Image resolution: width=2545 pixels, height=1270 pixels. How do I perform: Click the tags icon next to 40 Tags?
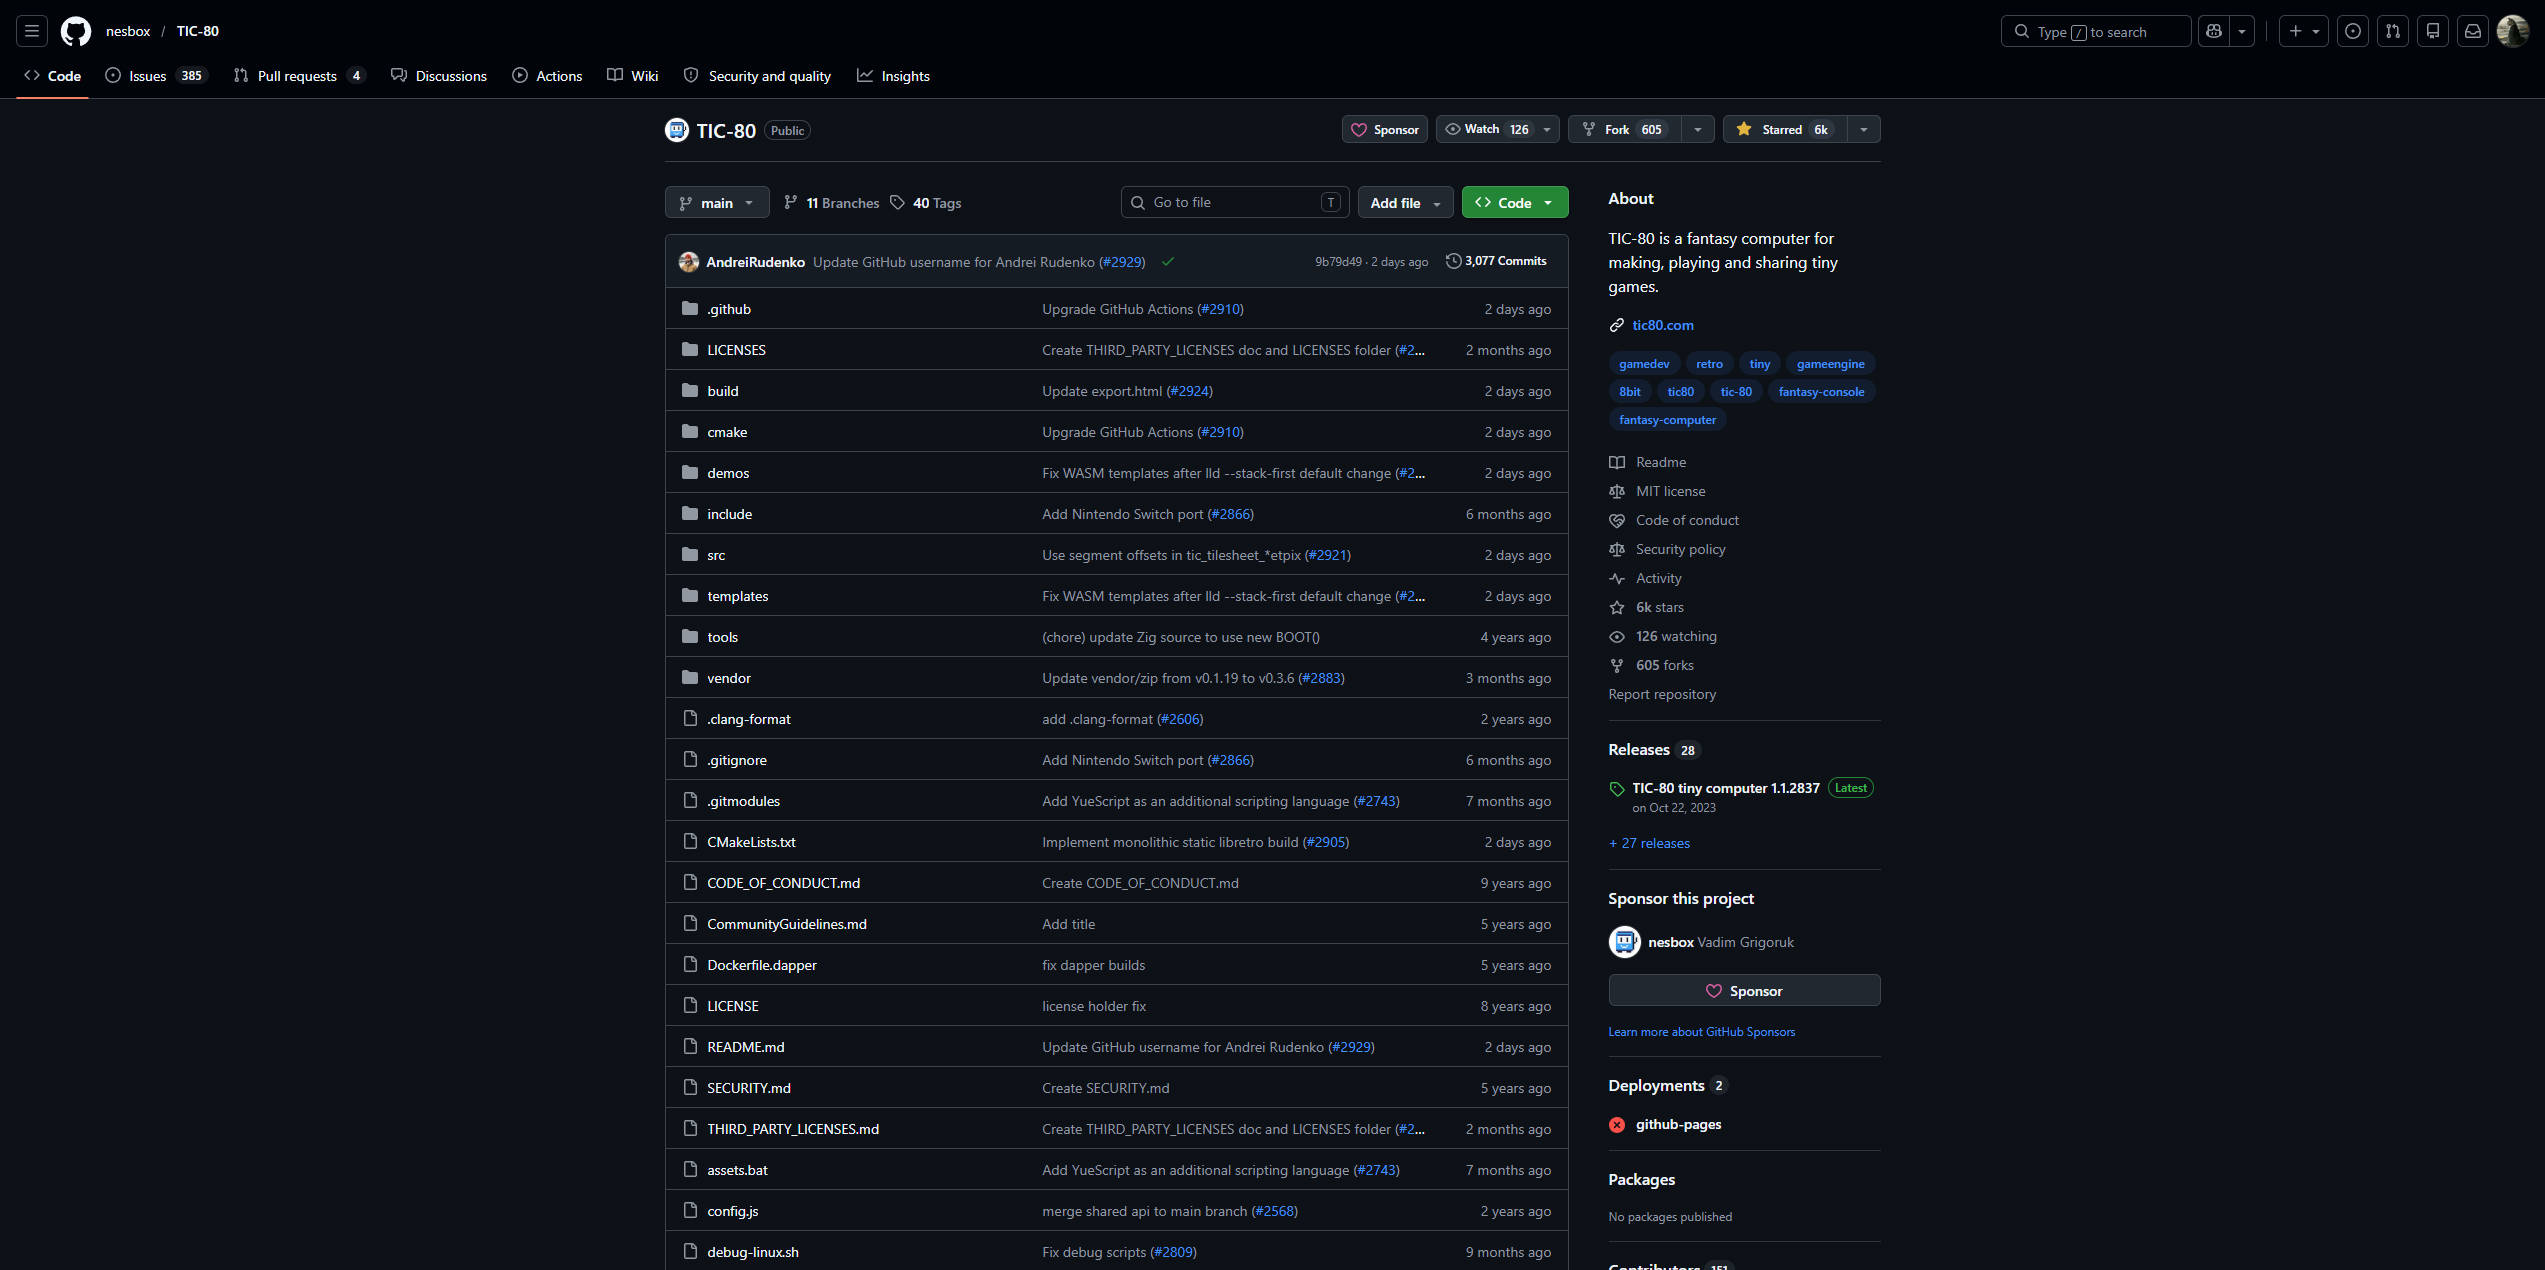click(898, 203)
